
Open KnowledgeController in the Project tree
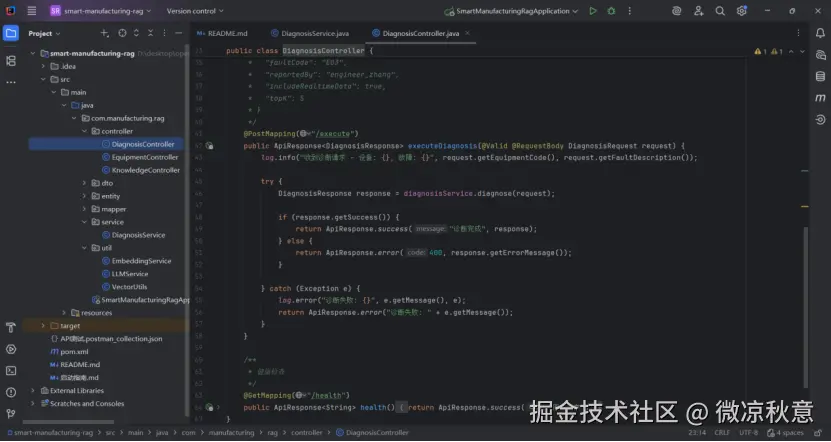pyautogui.click(x=145, y=170)
